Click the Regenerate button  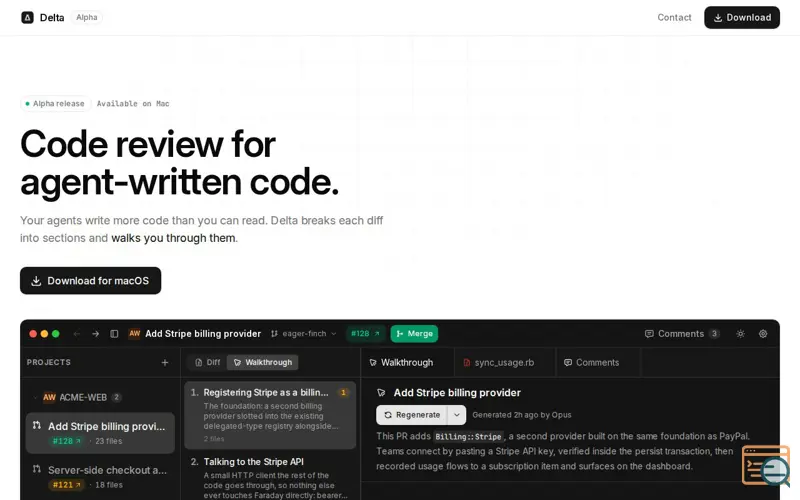pos(412,415)
